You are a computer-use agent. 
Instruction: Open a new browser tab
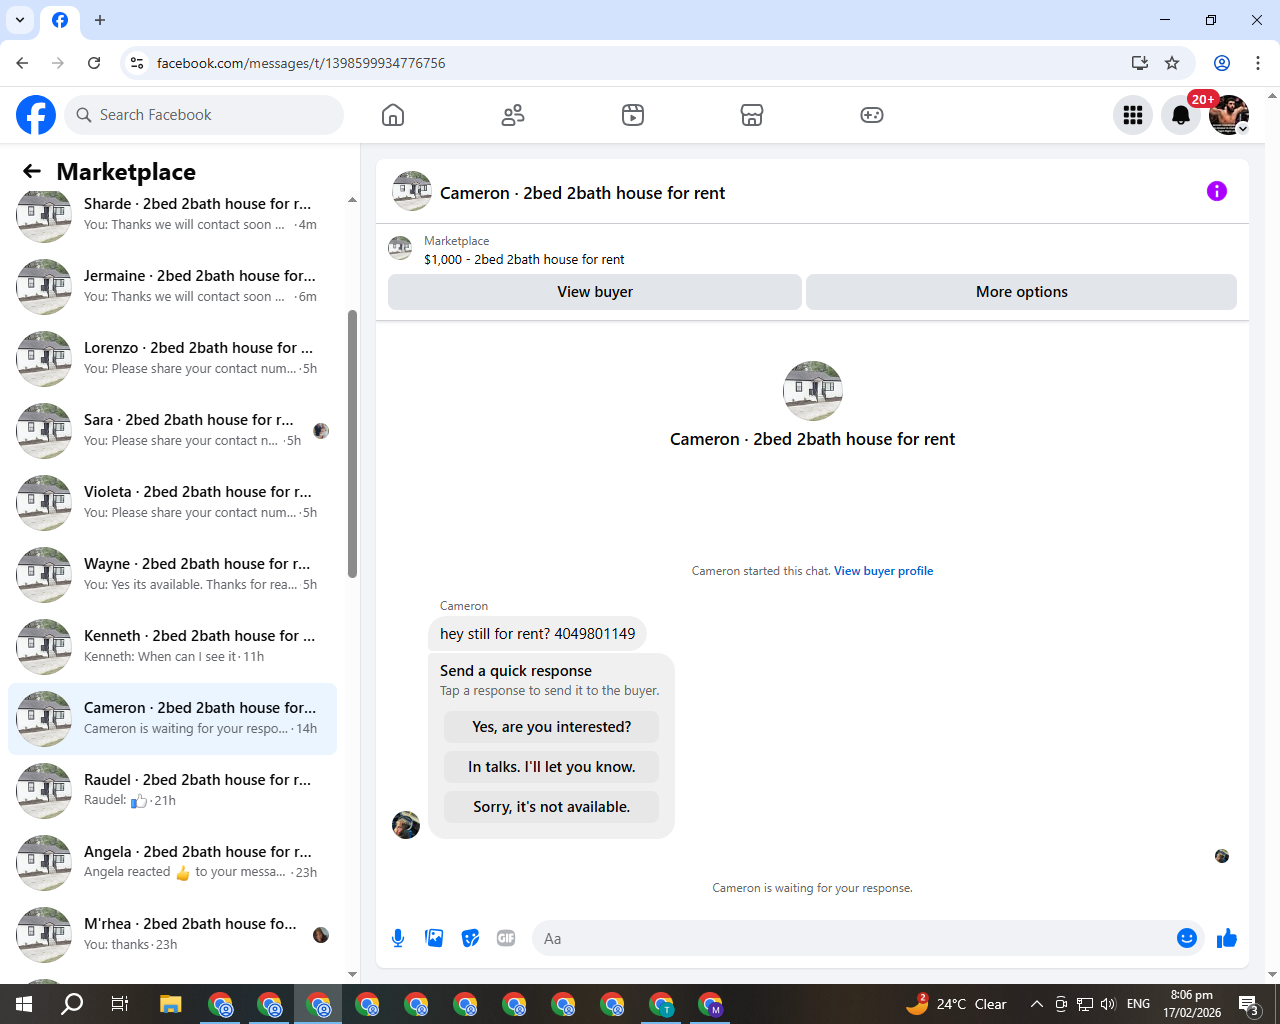pos(100,20)
